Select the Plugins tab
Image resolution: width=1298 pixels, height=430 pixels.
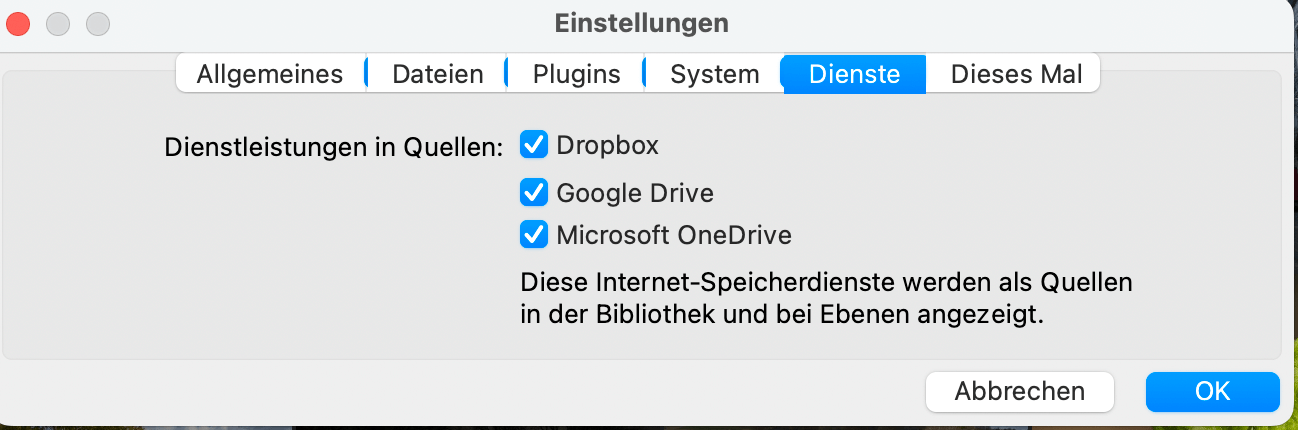576,74
